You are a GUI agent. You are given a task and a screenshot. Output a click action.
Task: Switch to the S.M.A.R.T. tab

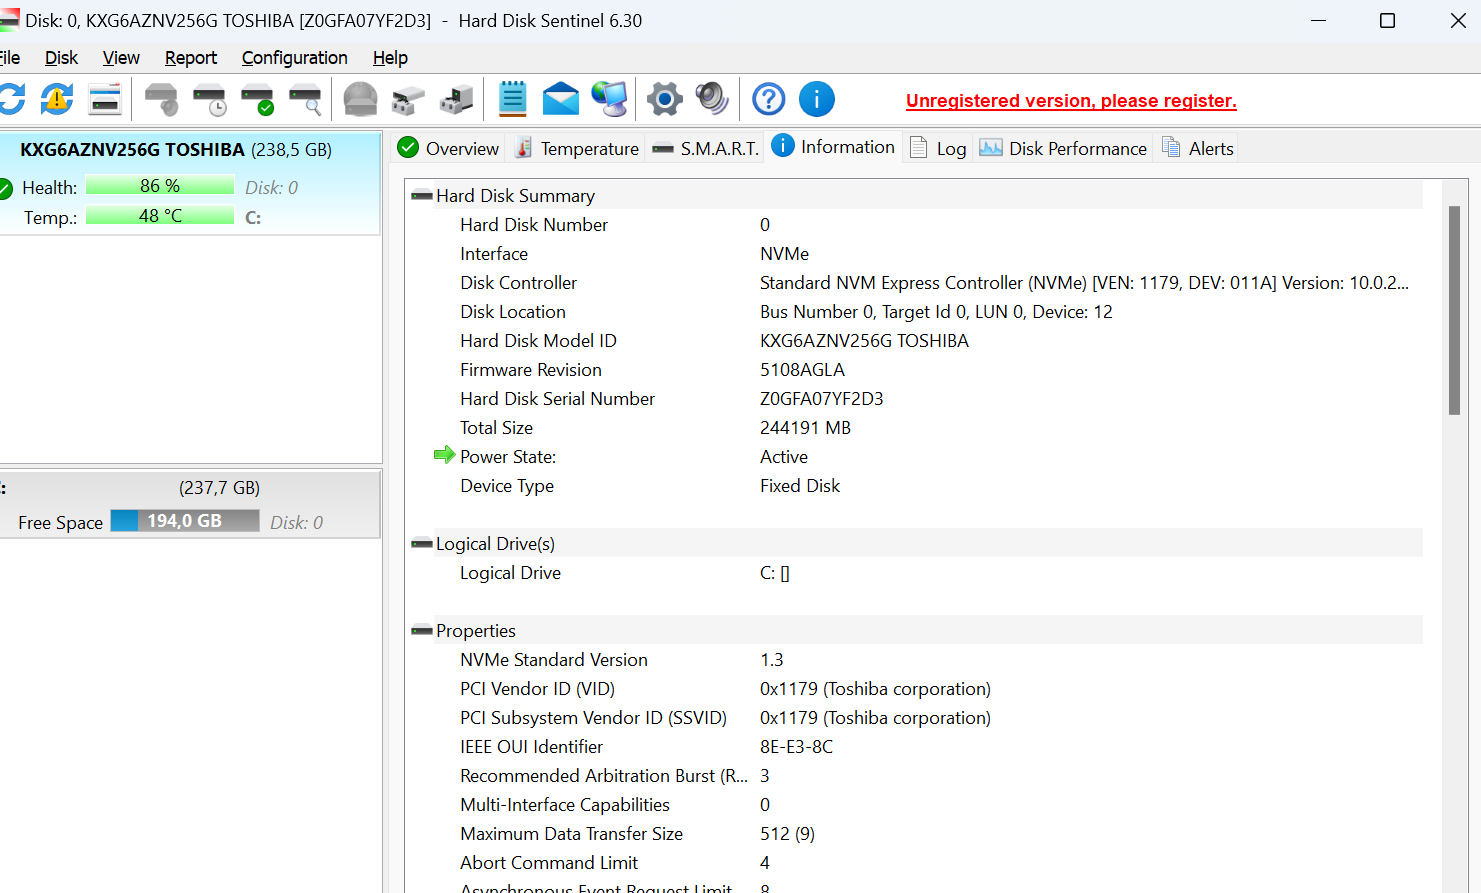(706, 149)
